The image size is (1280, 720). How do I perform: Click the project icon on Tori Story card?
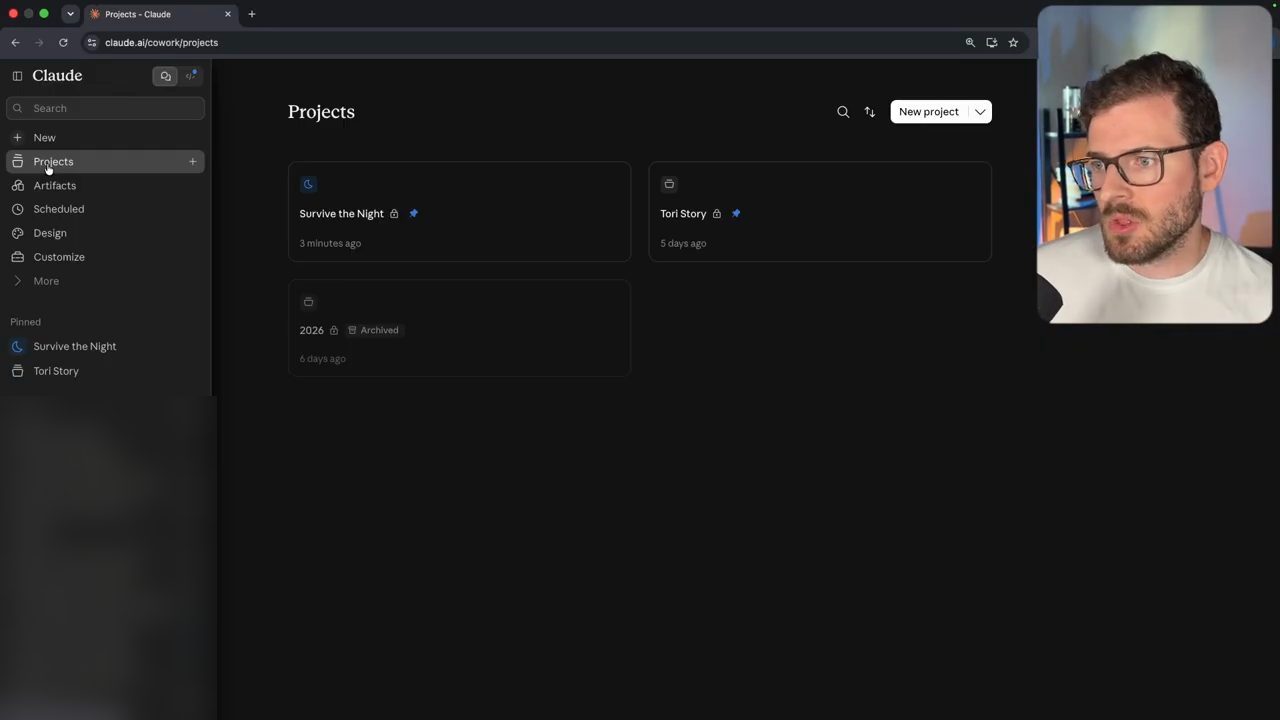(669, 184)
